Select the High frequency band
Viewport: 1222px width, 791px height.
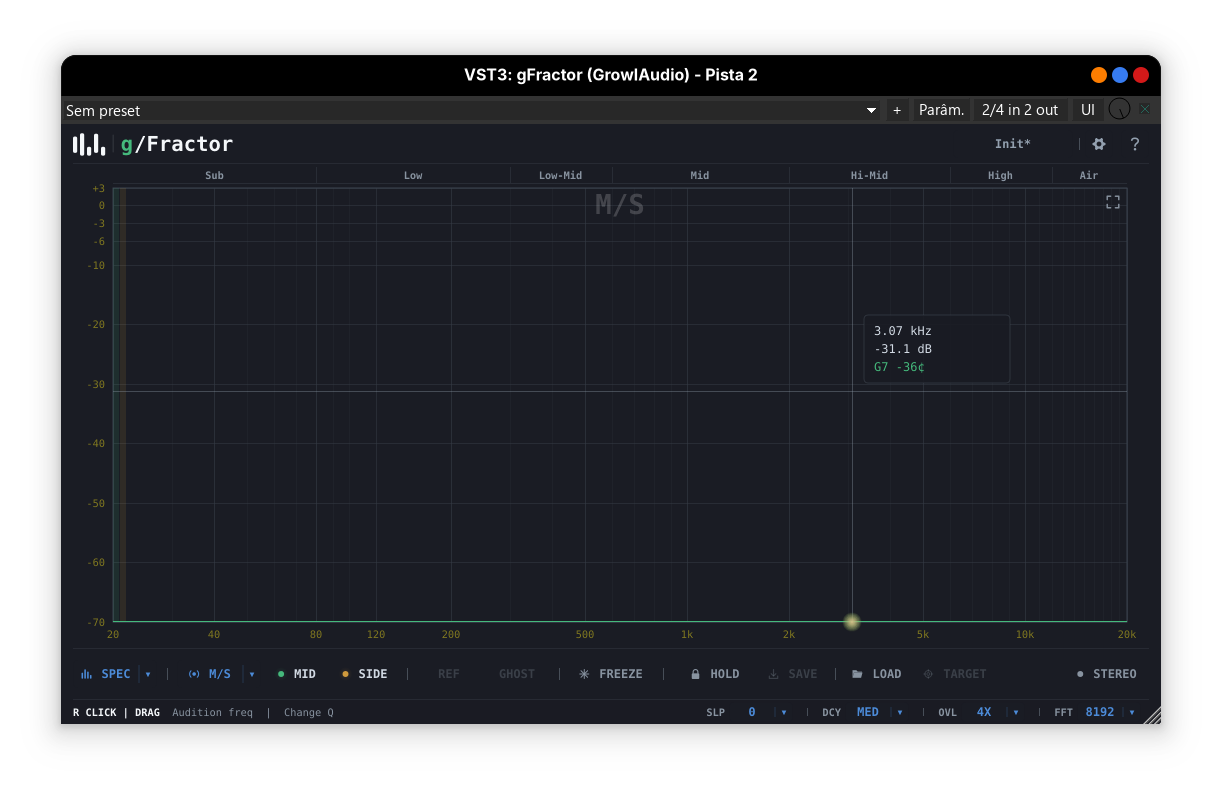pyautogui.click(x=1001, y=175)
